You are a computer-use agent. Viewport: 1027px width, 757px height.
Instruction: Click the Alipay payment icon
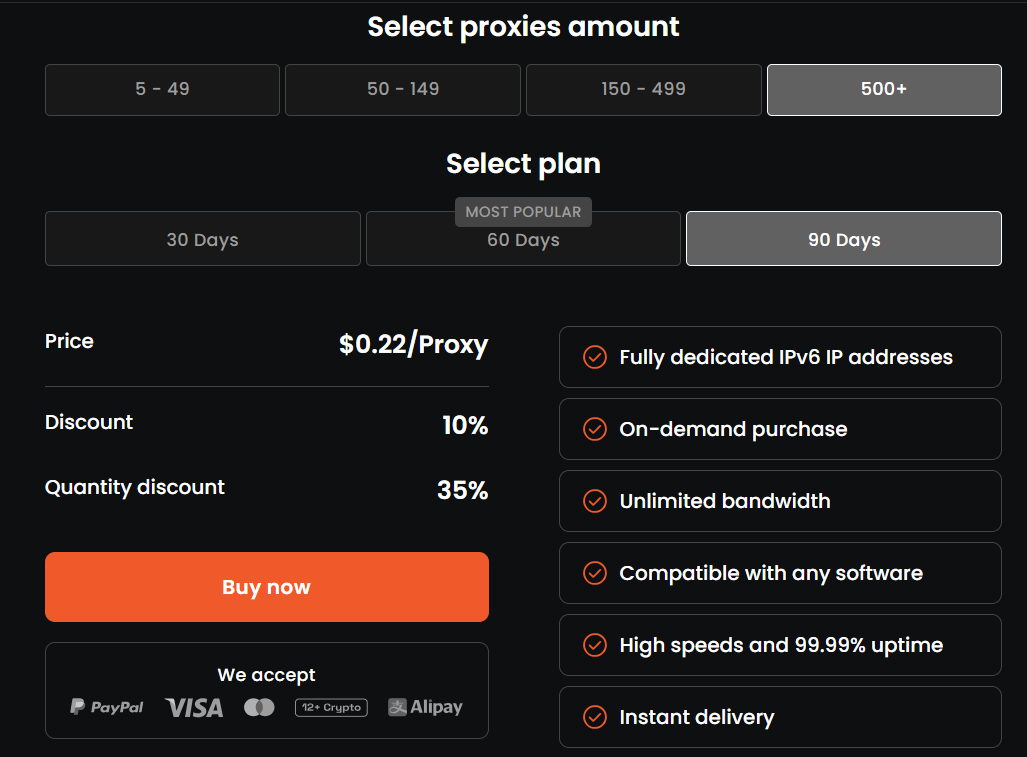[x=425, y=707]
